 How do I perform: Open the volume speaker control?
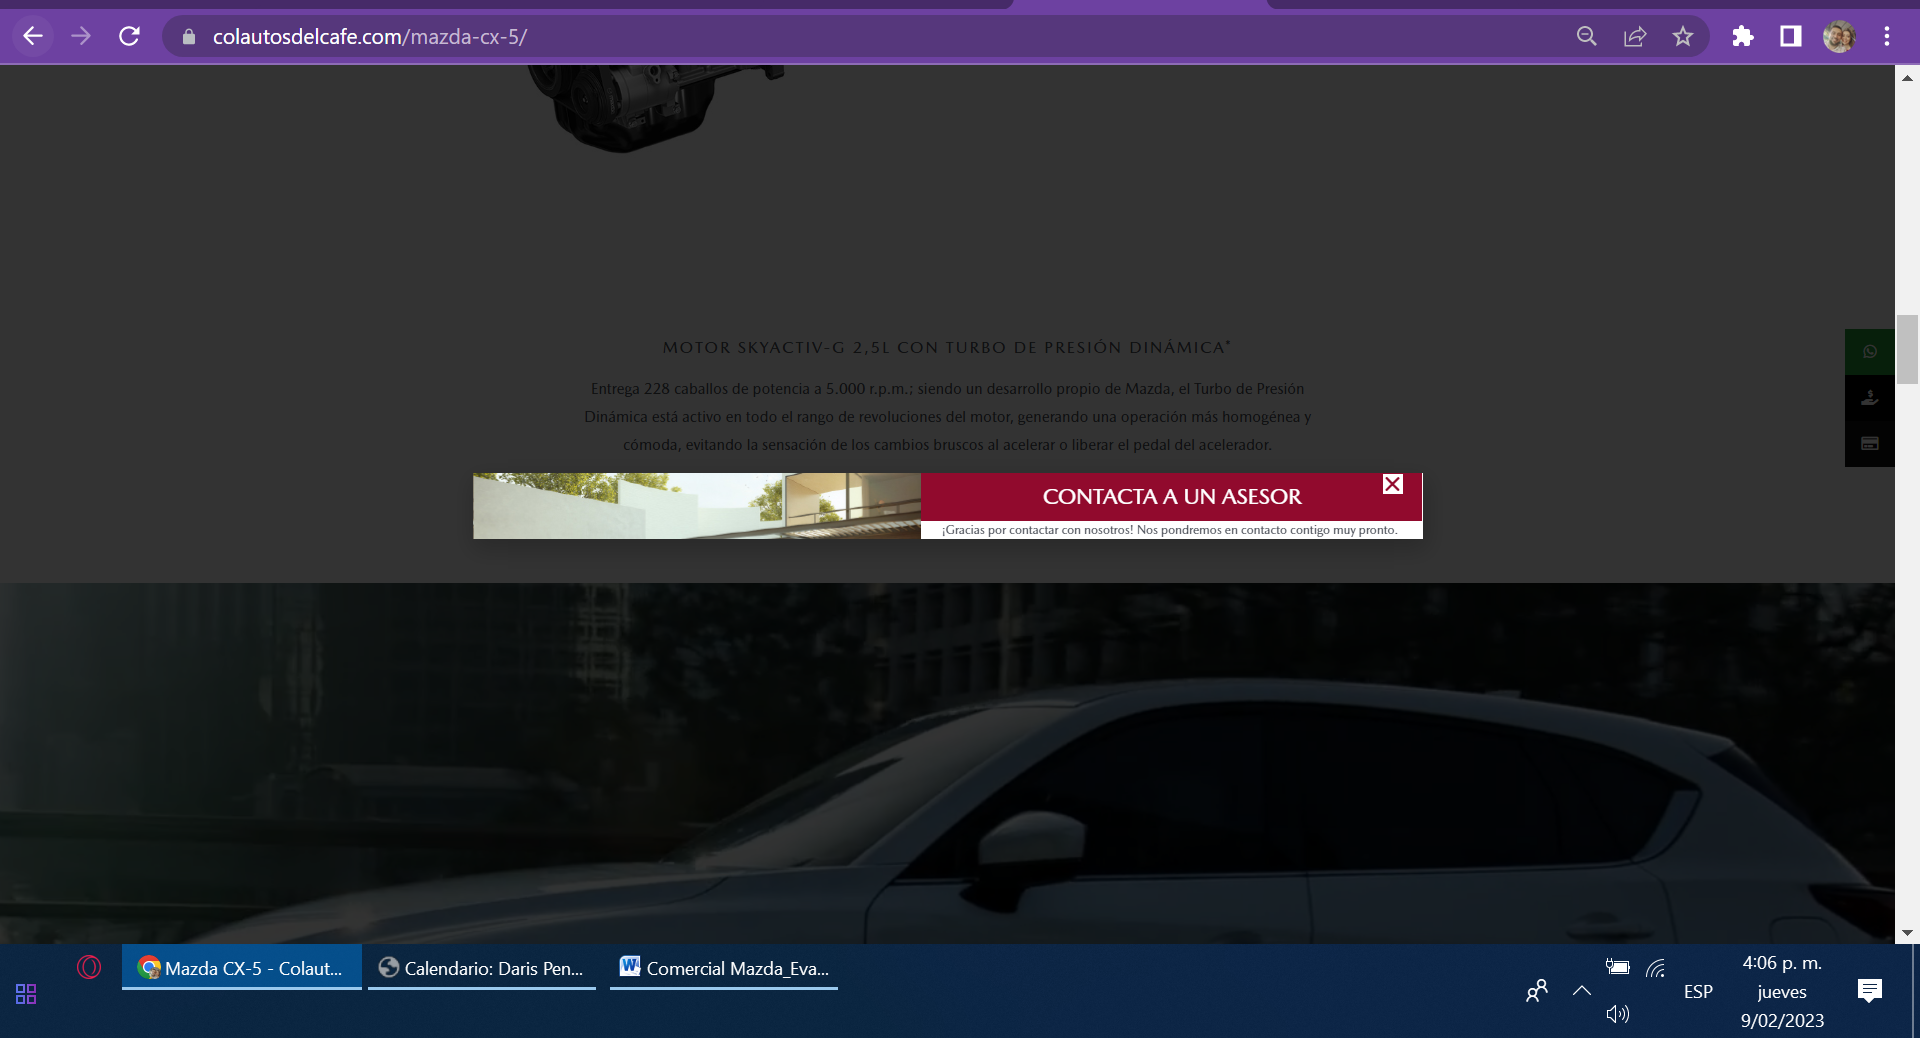tap(1618, 1014)
